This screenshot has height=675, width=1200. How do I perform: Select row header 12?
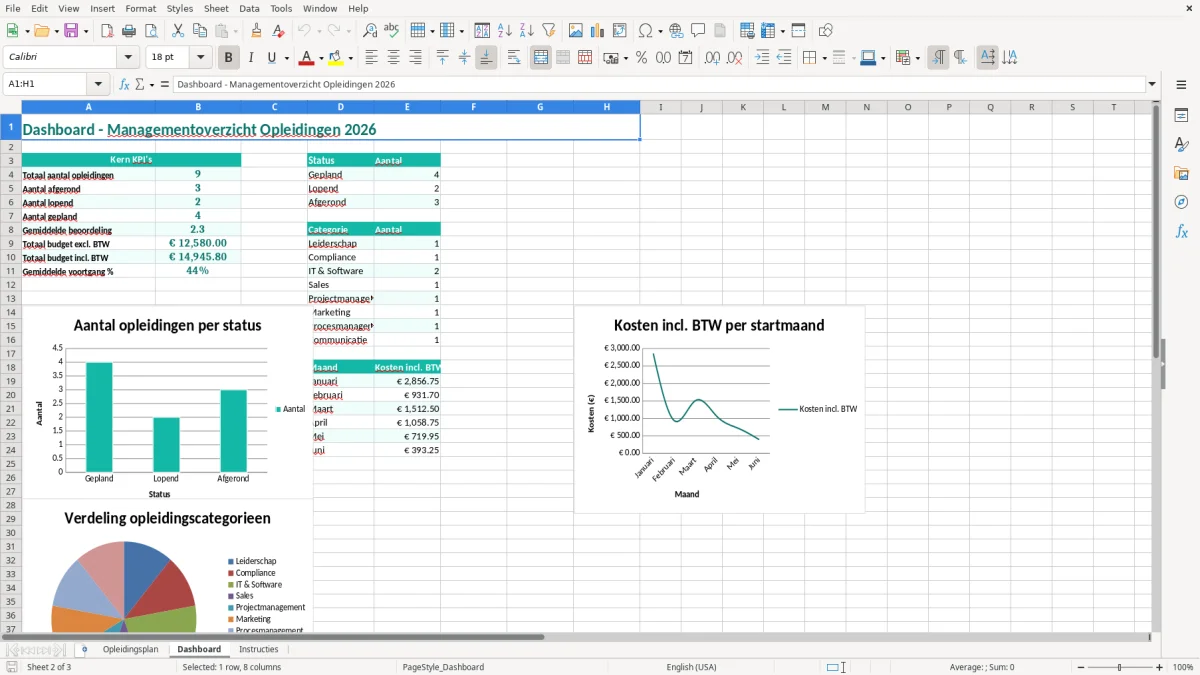[x=11, y=285]
